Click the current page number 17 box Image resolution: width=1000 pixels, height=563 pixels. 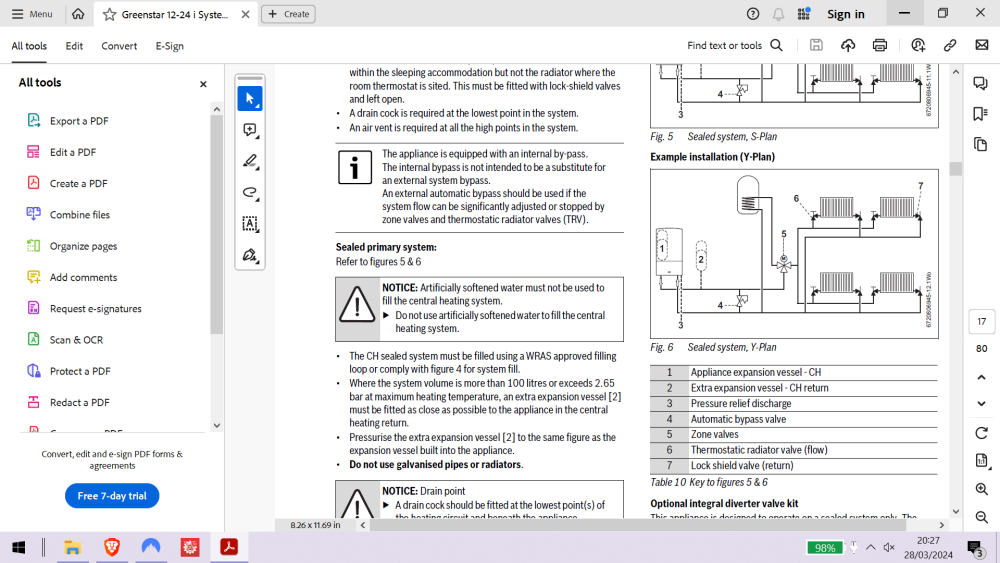click(981, 321)
